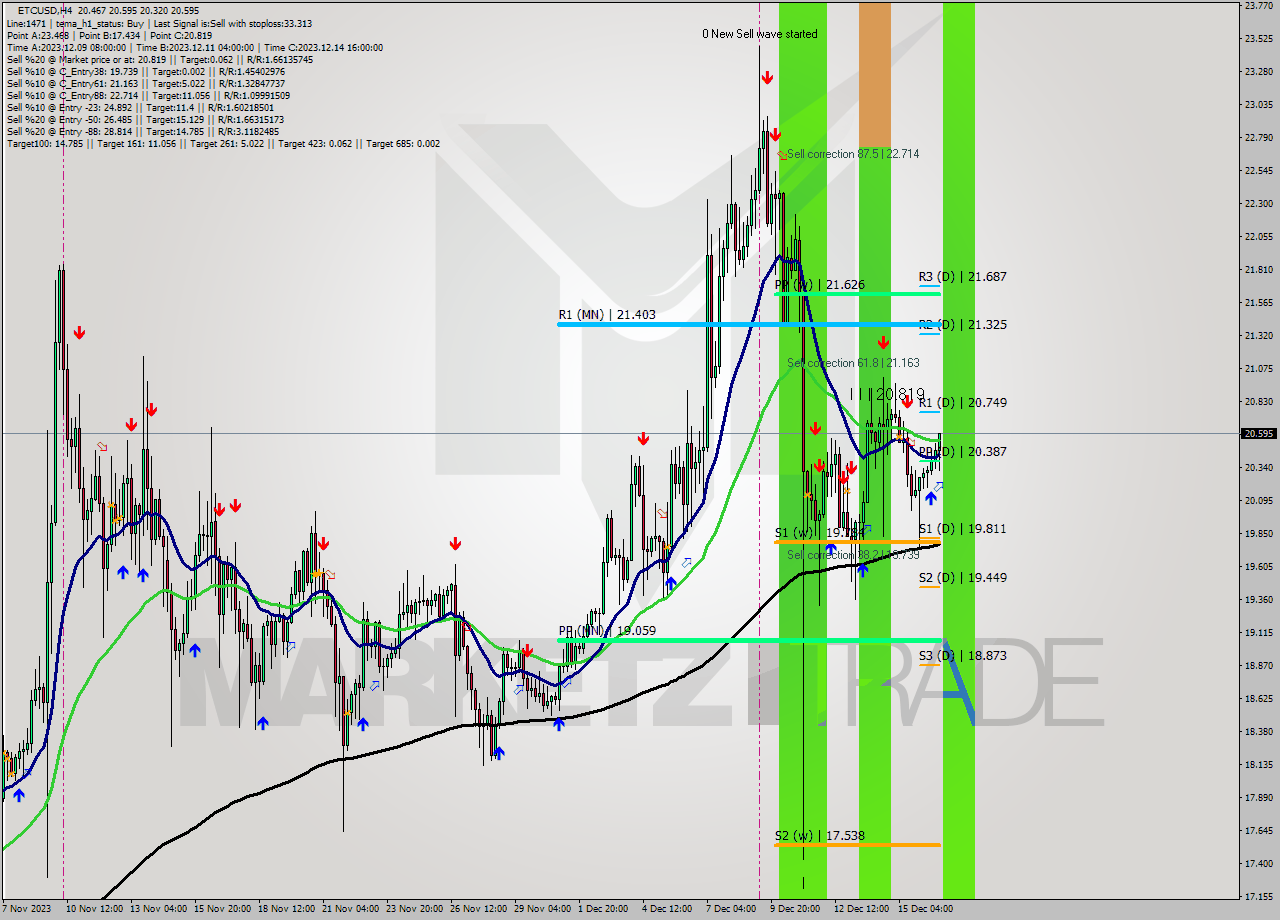Click the 22.300 price axis value
Viewport: 1280px width, 920px height.
point(1258,203)
